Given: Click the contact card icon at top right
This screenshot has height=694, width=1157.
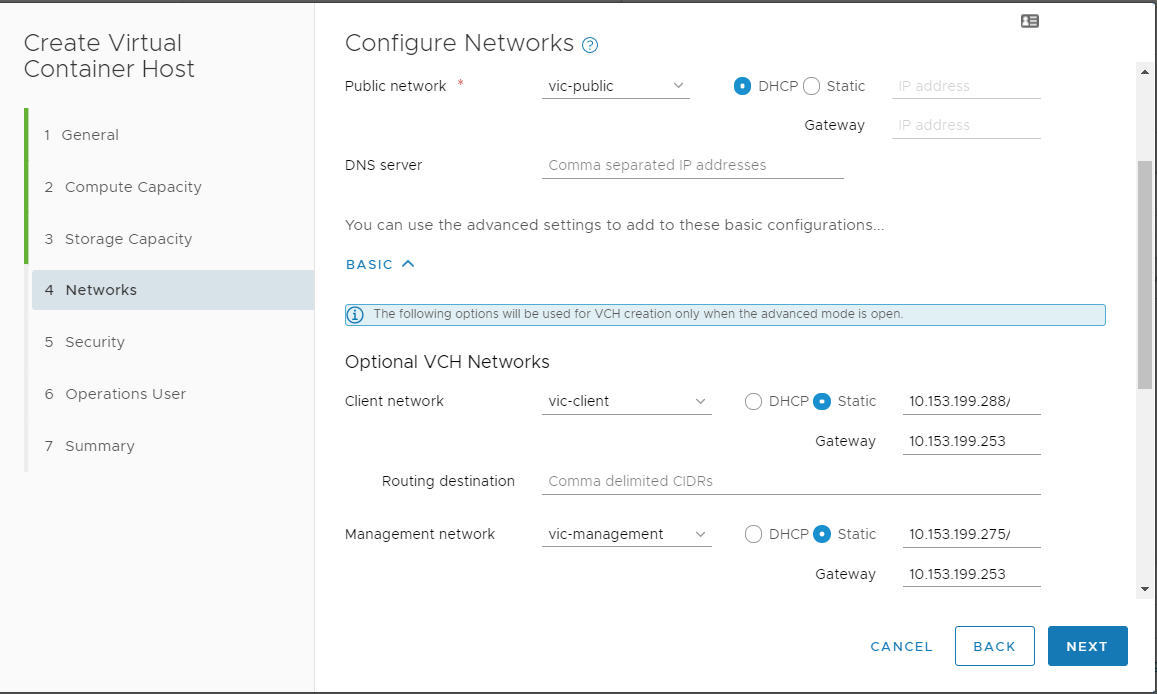Looking at the screenshot, I should tap(1030, 20).
